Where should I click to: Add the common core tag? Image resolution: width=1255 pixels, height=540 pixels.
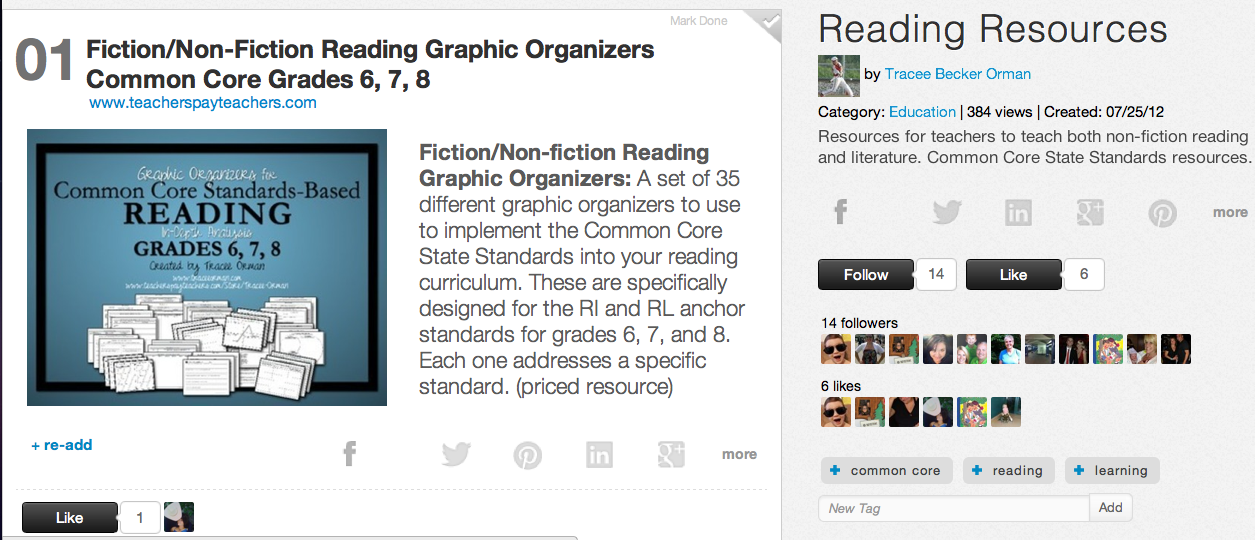coord(885,471)
